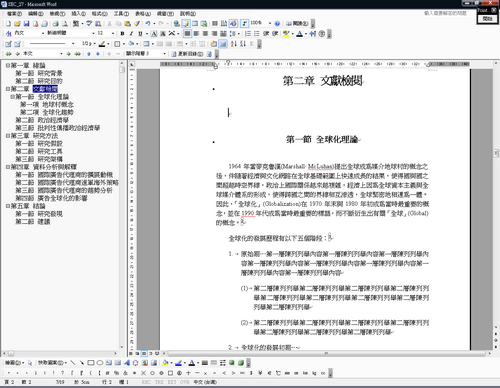Open the 格式 menu

point(100,14)
